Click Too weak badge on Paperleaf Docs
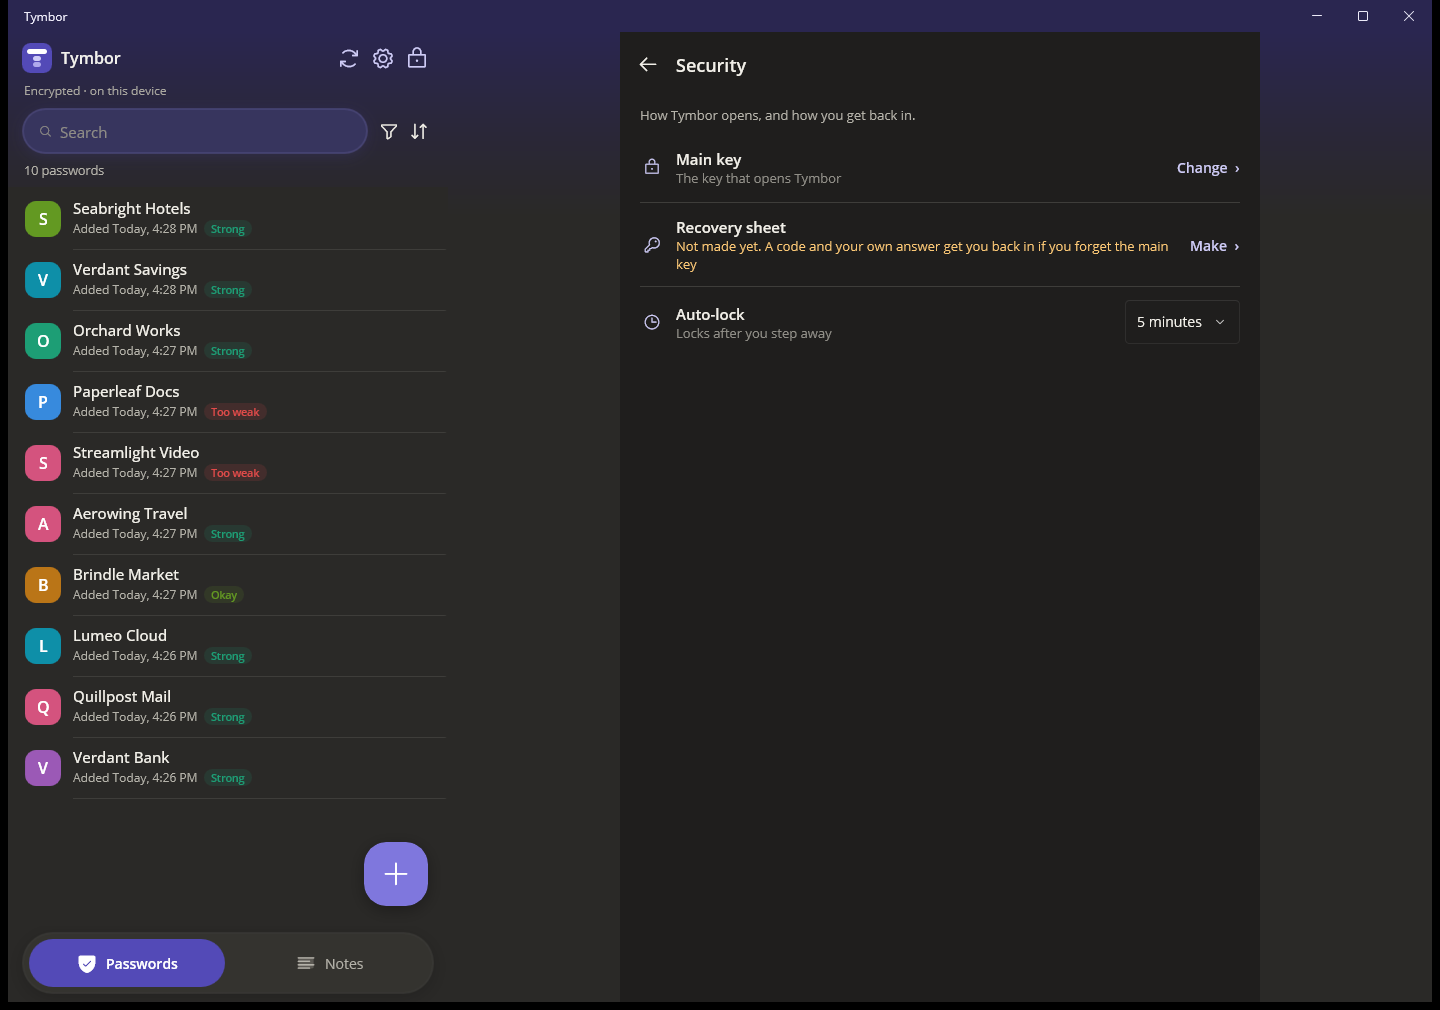The height and width of the screenshot is (1010, 1440). pos(235,412)
